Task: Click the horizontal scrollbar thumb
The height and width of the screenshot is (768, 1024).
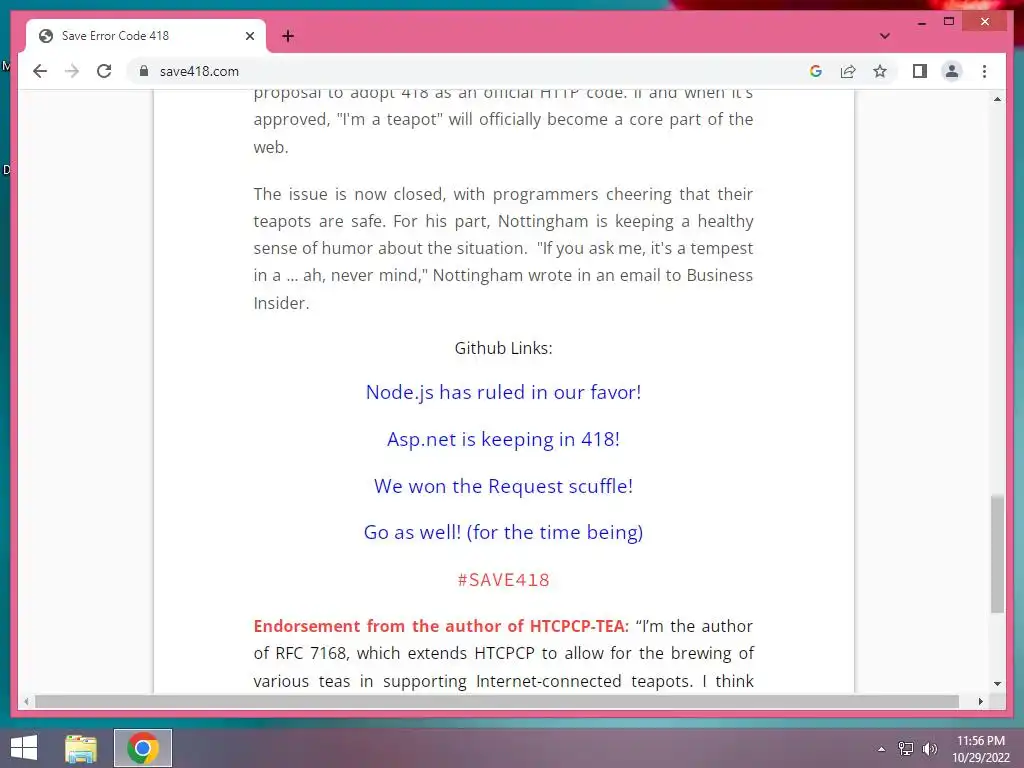Action: (x=497, y=701)
